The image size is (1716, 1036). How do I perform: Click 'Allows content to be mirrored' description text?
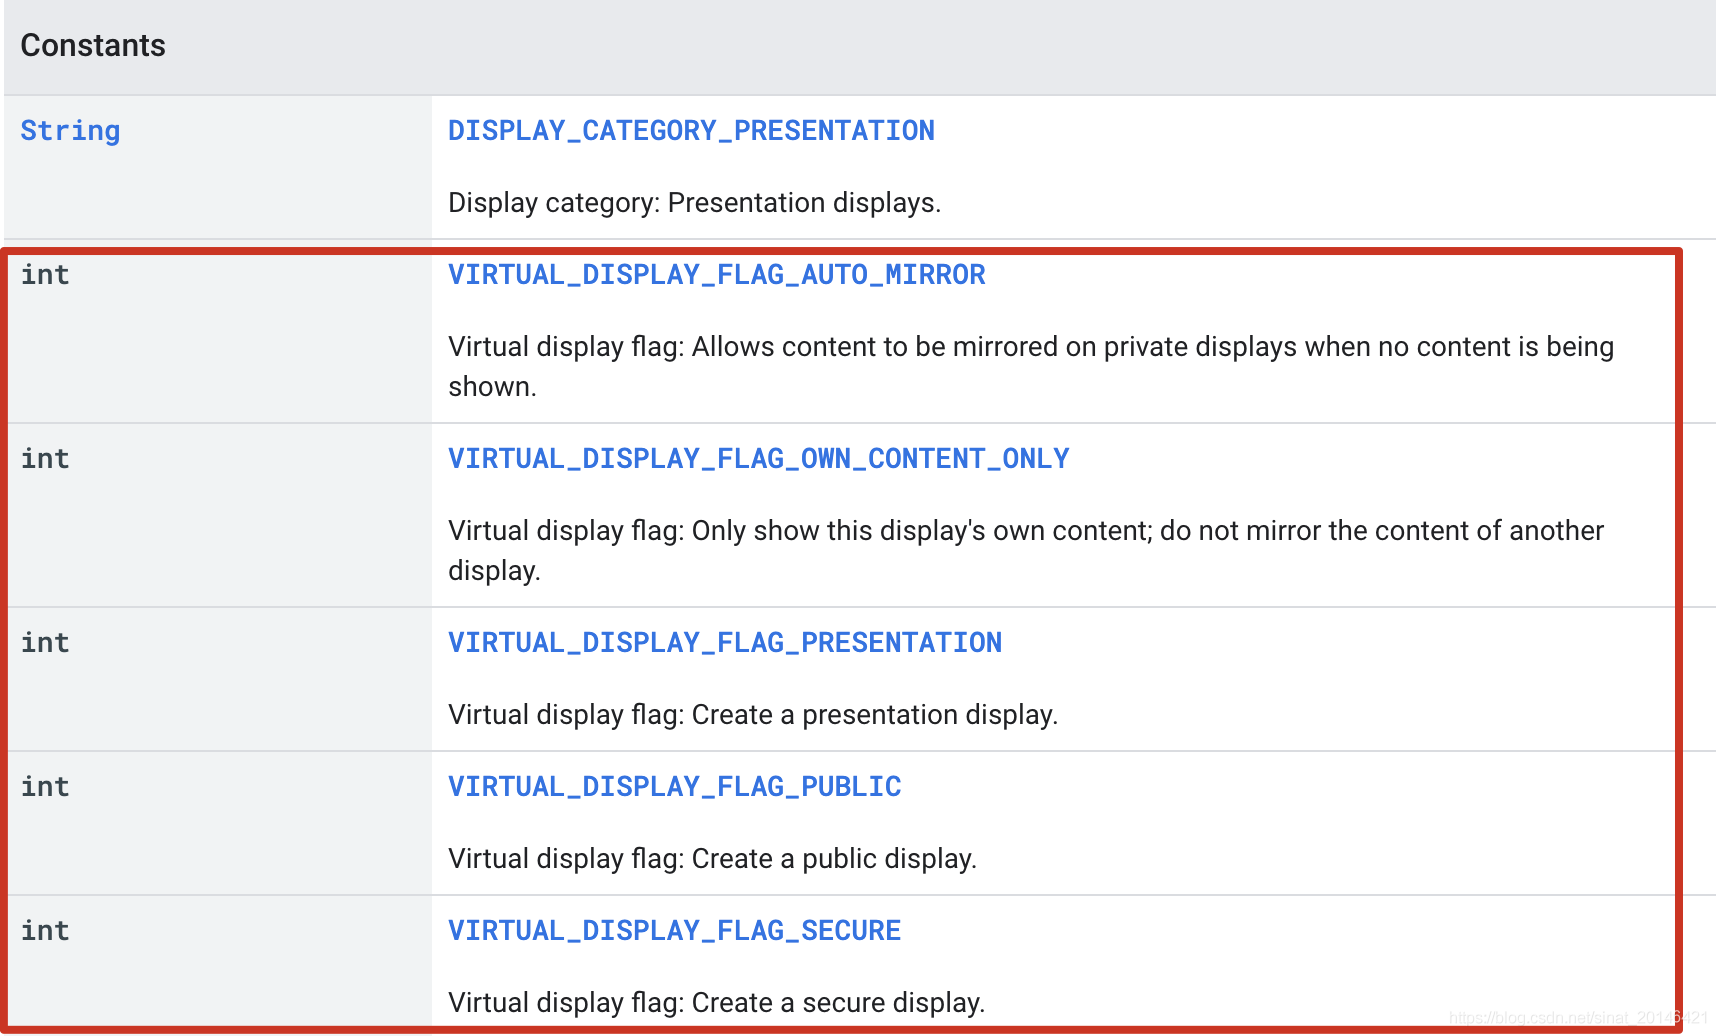click(1031, 366)
